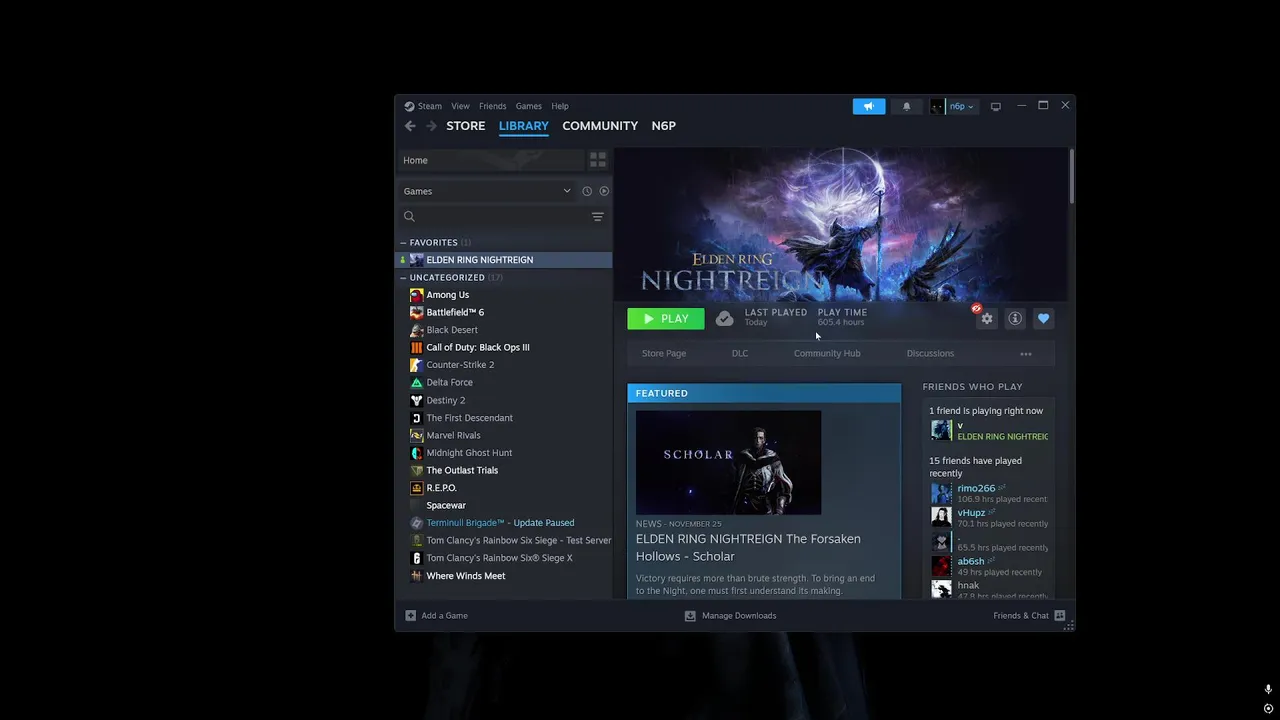The width and height of the screenshot is (1280, 720).
Task: Switch to the COMMUNITY tab
Action: point(600,126)
